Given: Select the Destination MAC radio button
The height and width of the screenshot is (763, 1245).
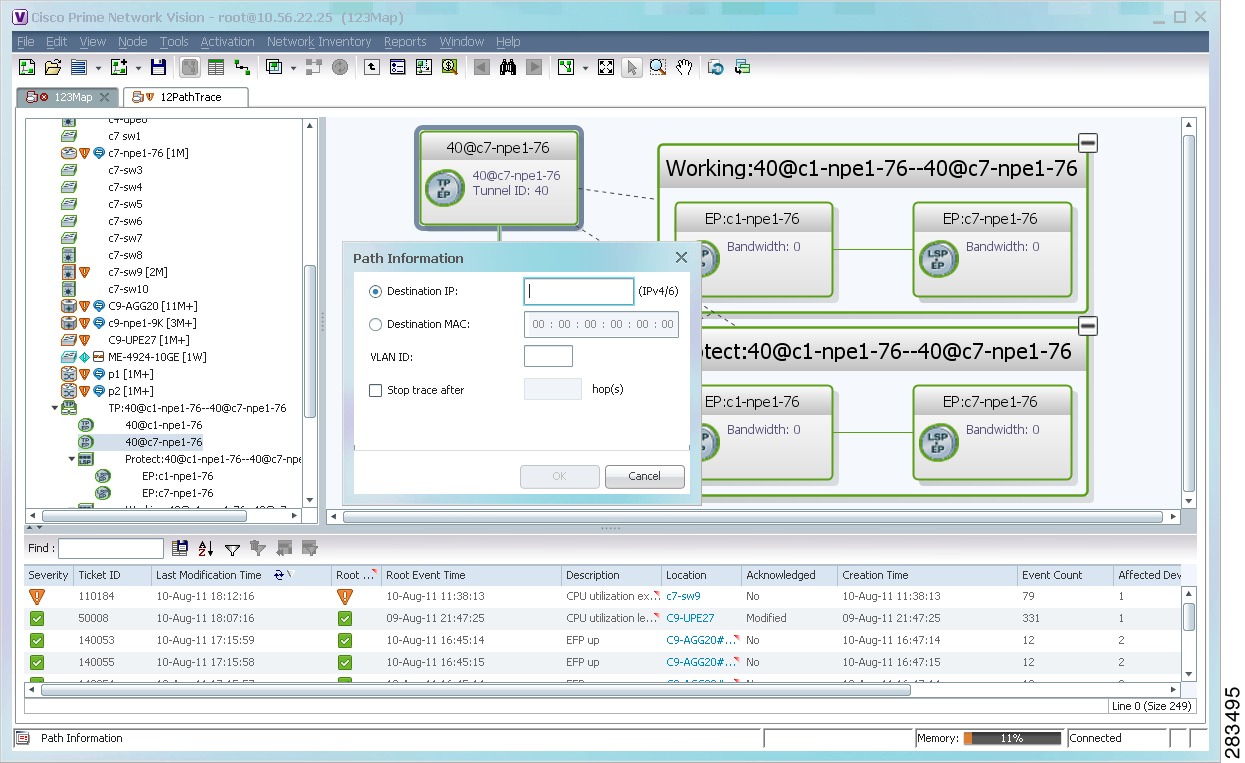Looking at the screenshot, I should 376,324.
